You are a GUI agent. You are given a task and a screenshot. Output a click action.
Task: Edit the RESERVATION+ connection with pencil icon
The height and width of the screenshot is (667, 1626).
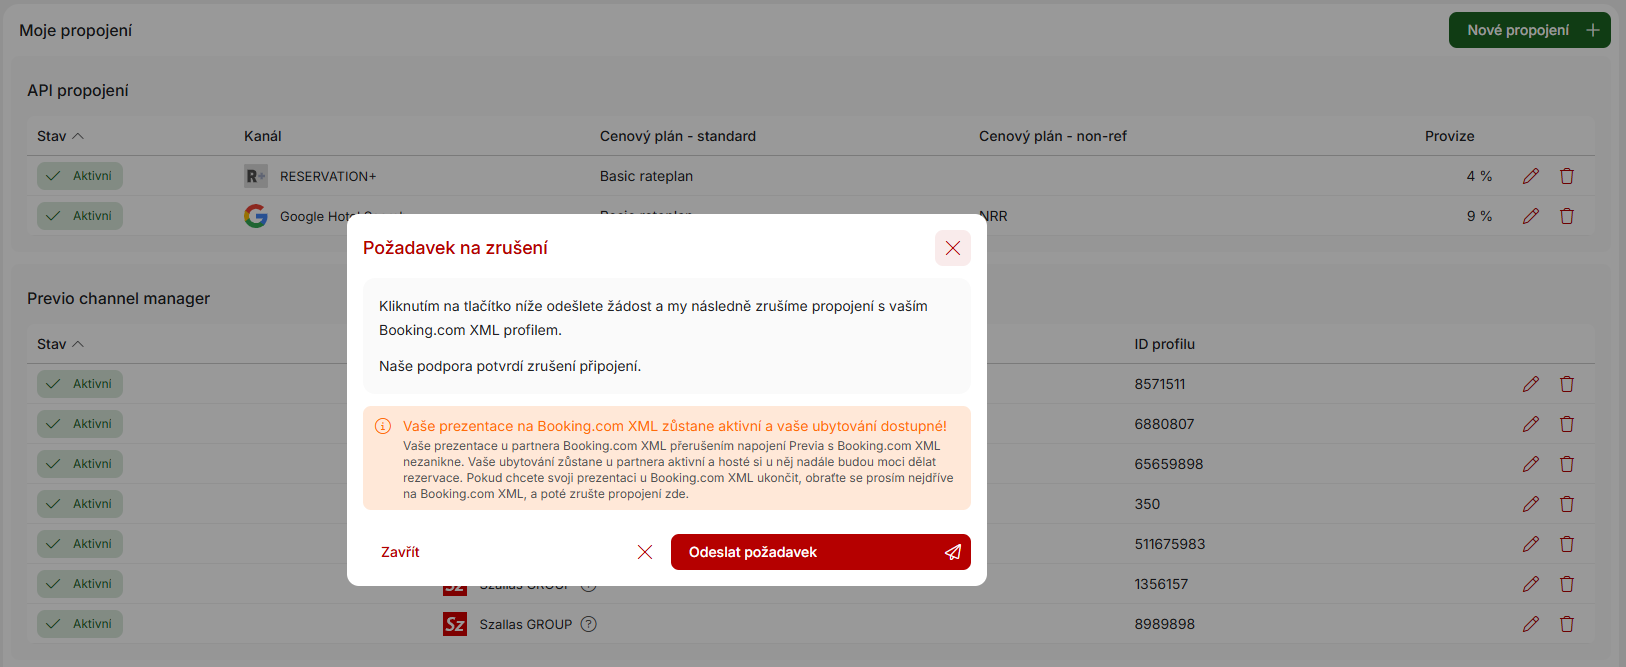coord(1530,176)
